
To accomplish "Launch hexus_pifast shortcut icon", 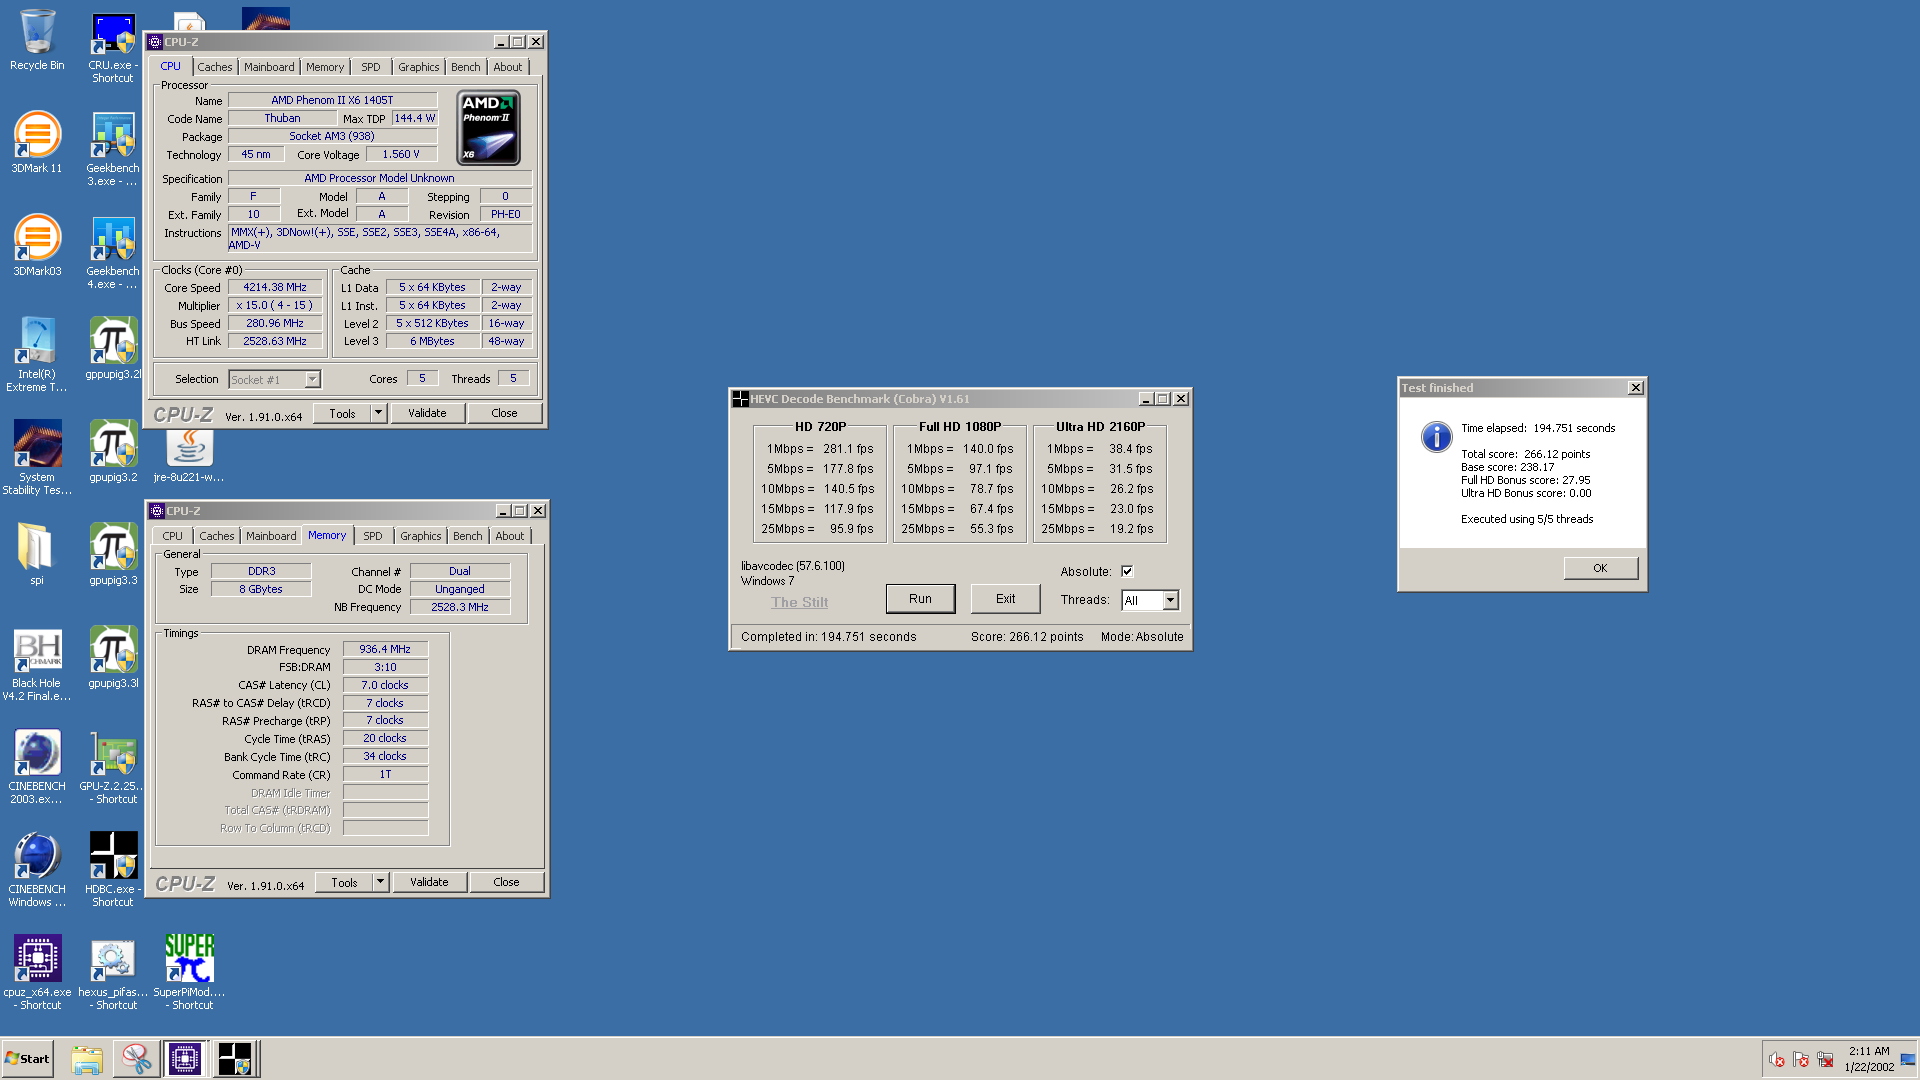I will 113,972.
